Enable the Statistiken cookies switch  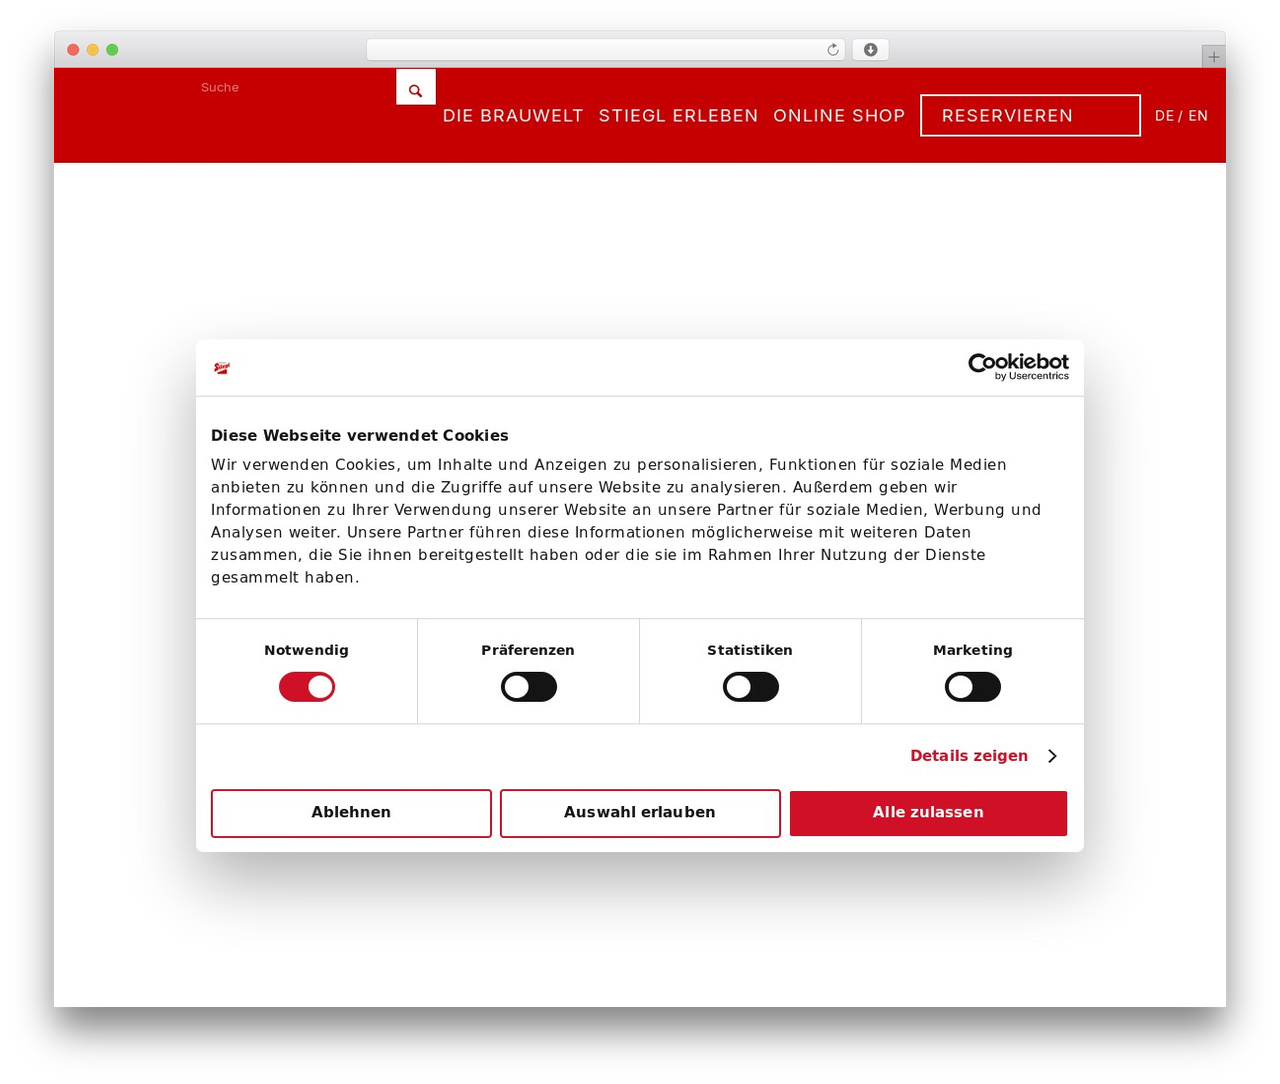751,687
